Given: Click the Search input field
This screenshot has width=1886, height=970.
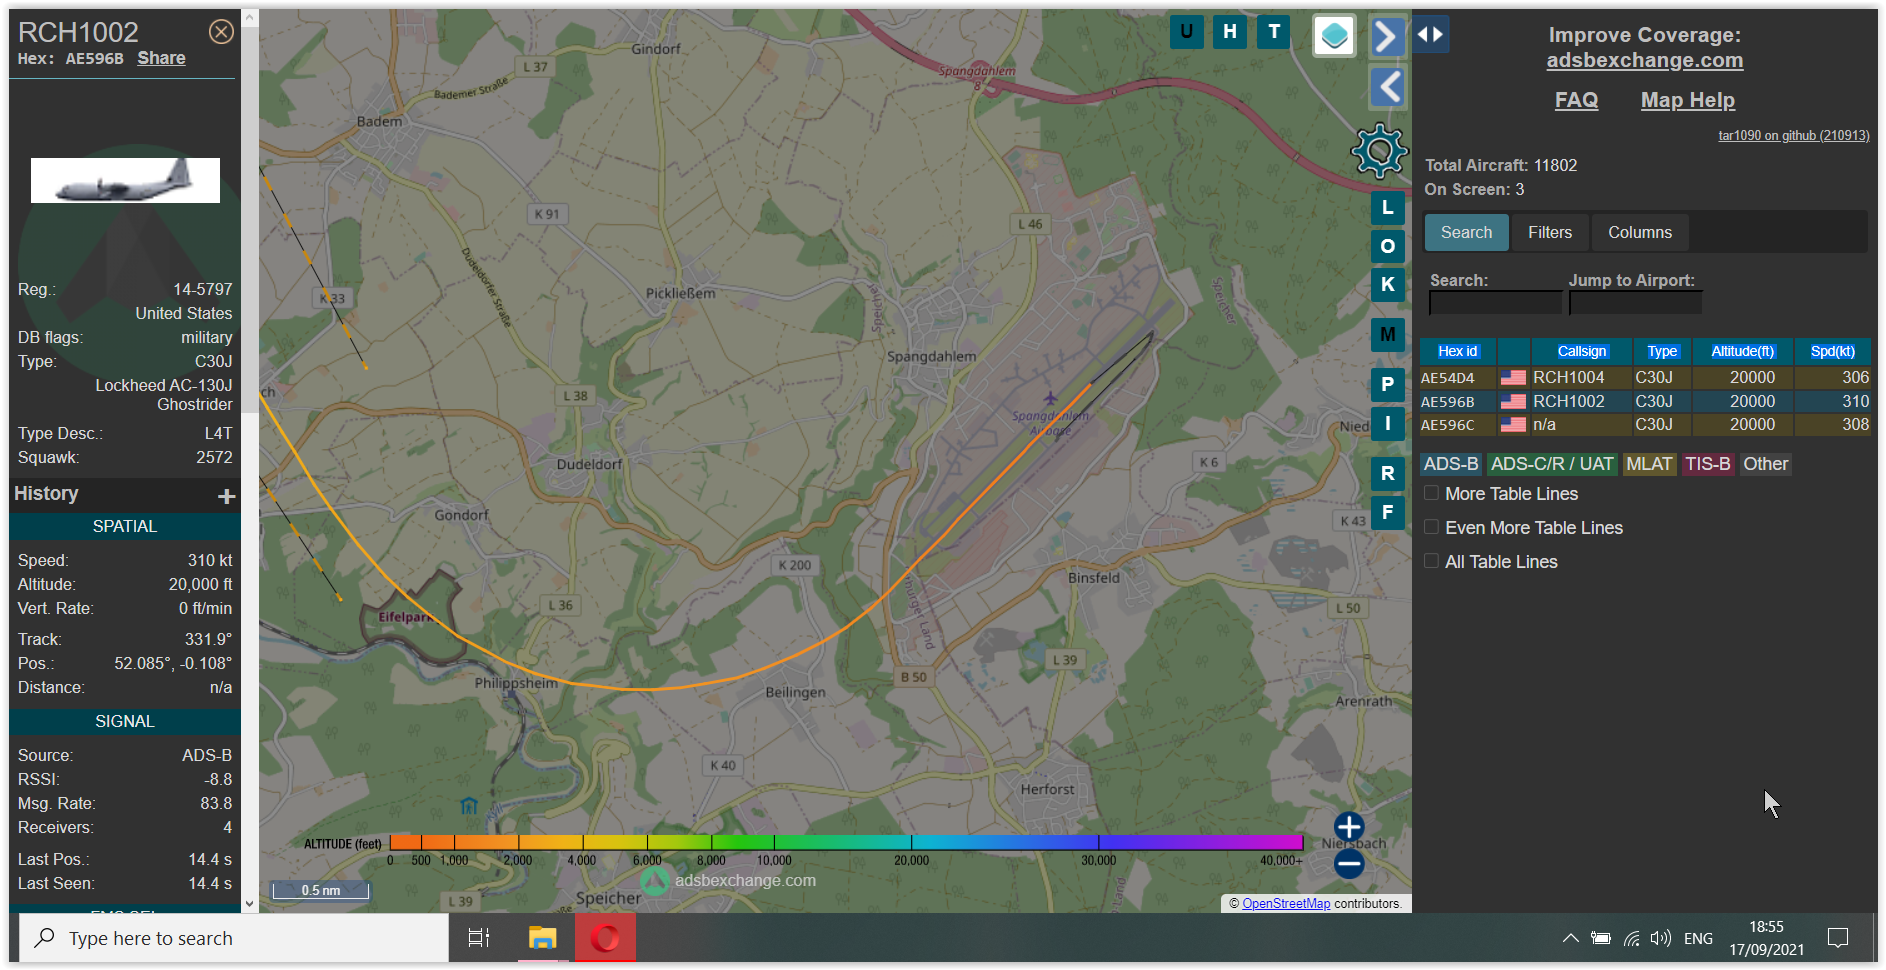Looking at the screenshot, I should (x=1494, y=303).
